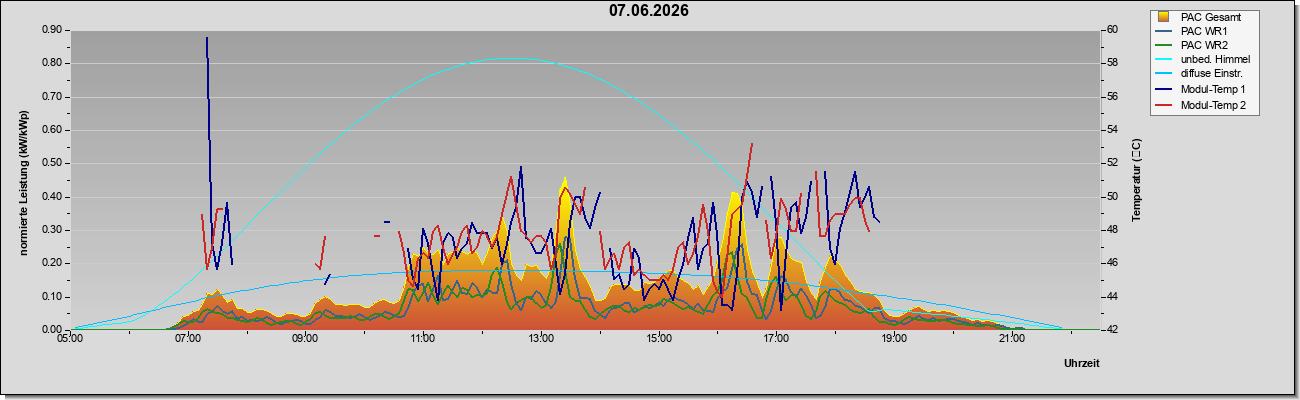Click the PAC WR2 legend label
Screen dimensions: 1300x400
(x=1204, y=45)
